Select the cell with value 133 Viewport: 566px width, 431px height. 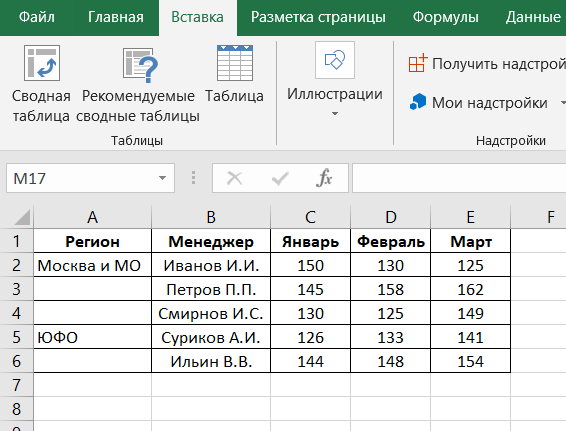[391, 337]
